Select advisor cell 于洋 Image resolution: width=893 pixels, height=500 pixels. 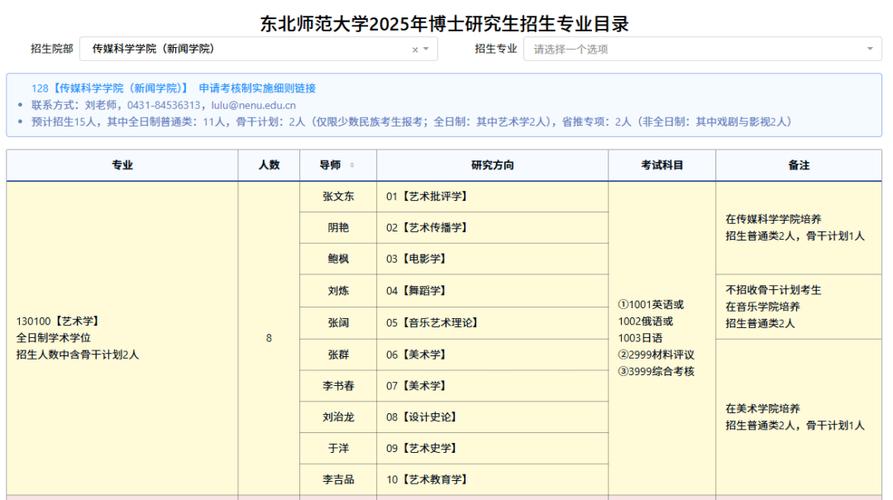click(x=338, y=449)
